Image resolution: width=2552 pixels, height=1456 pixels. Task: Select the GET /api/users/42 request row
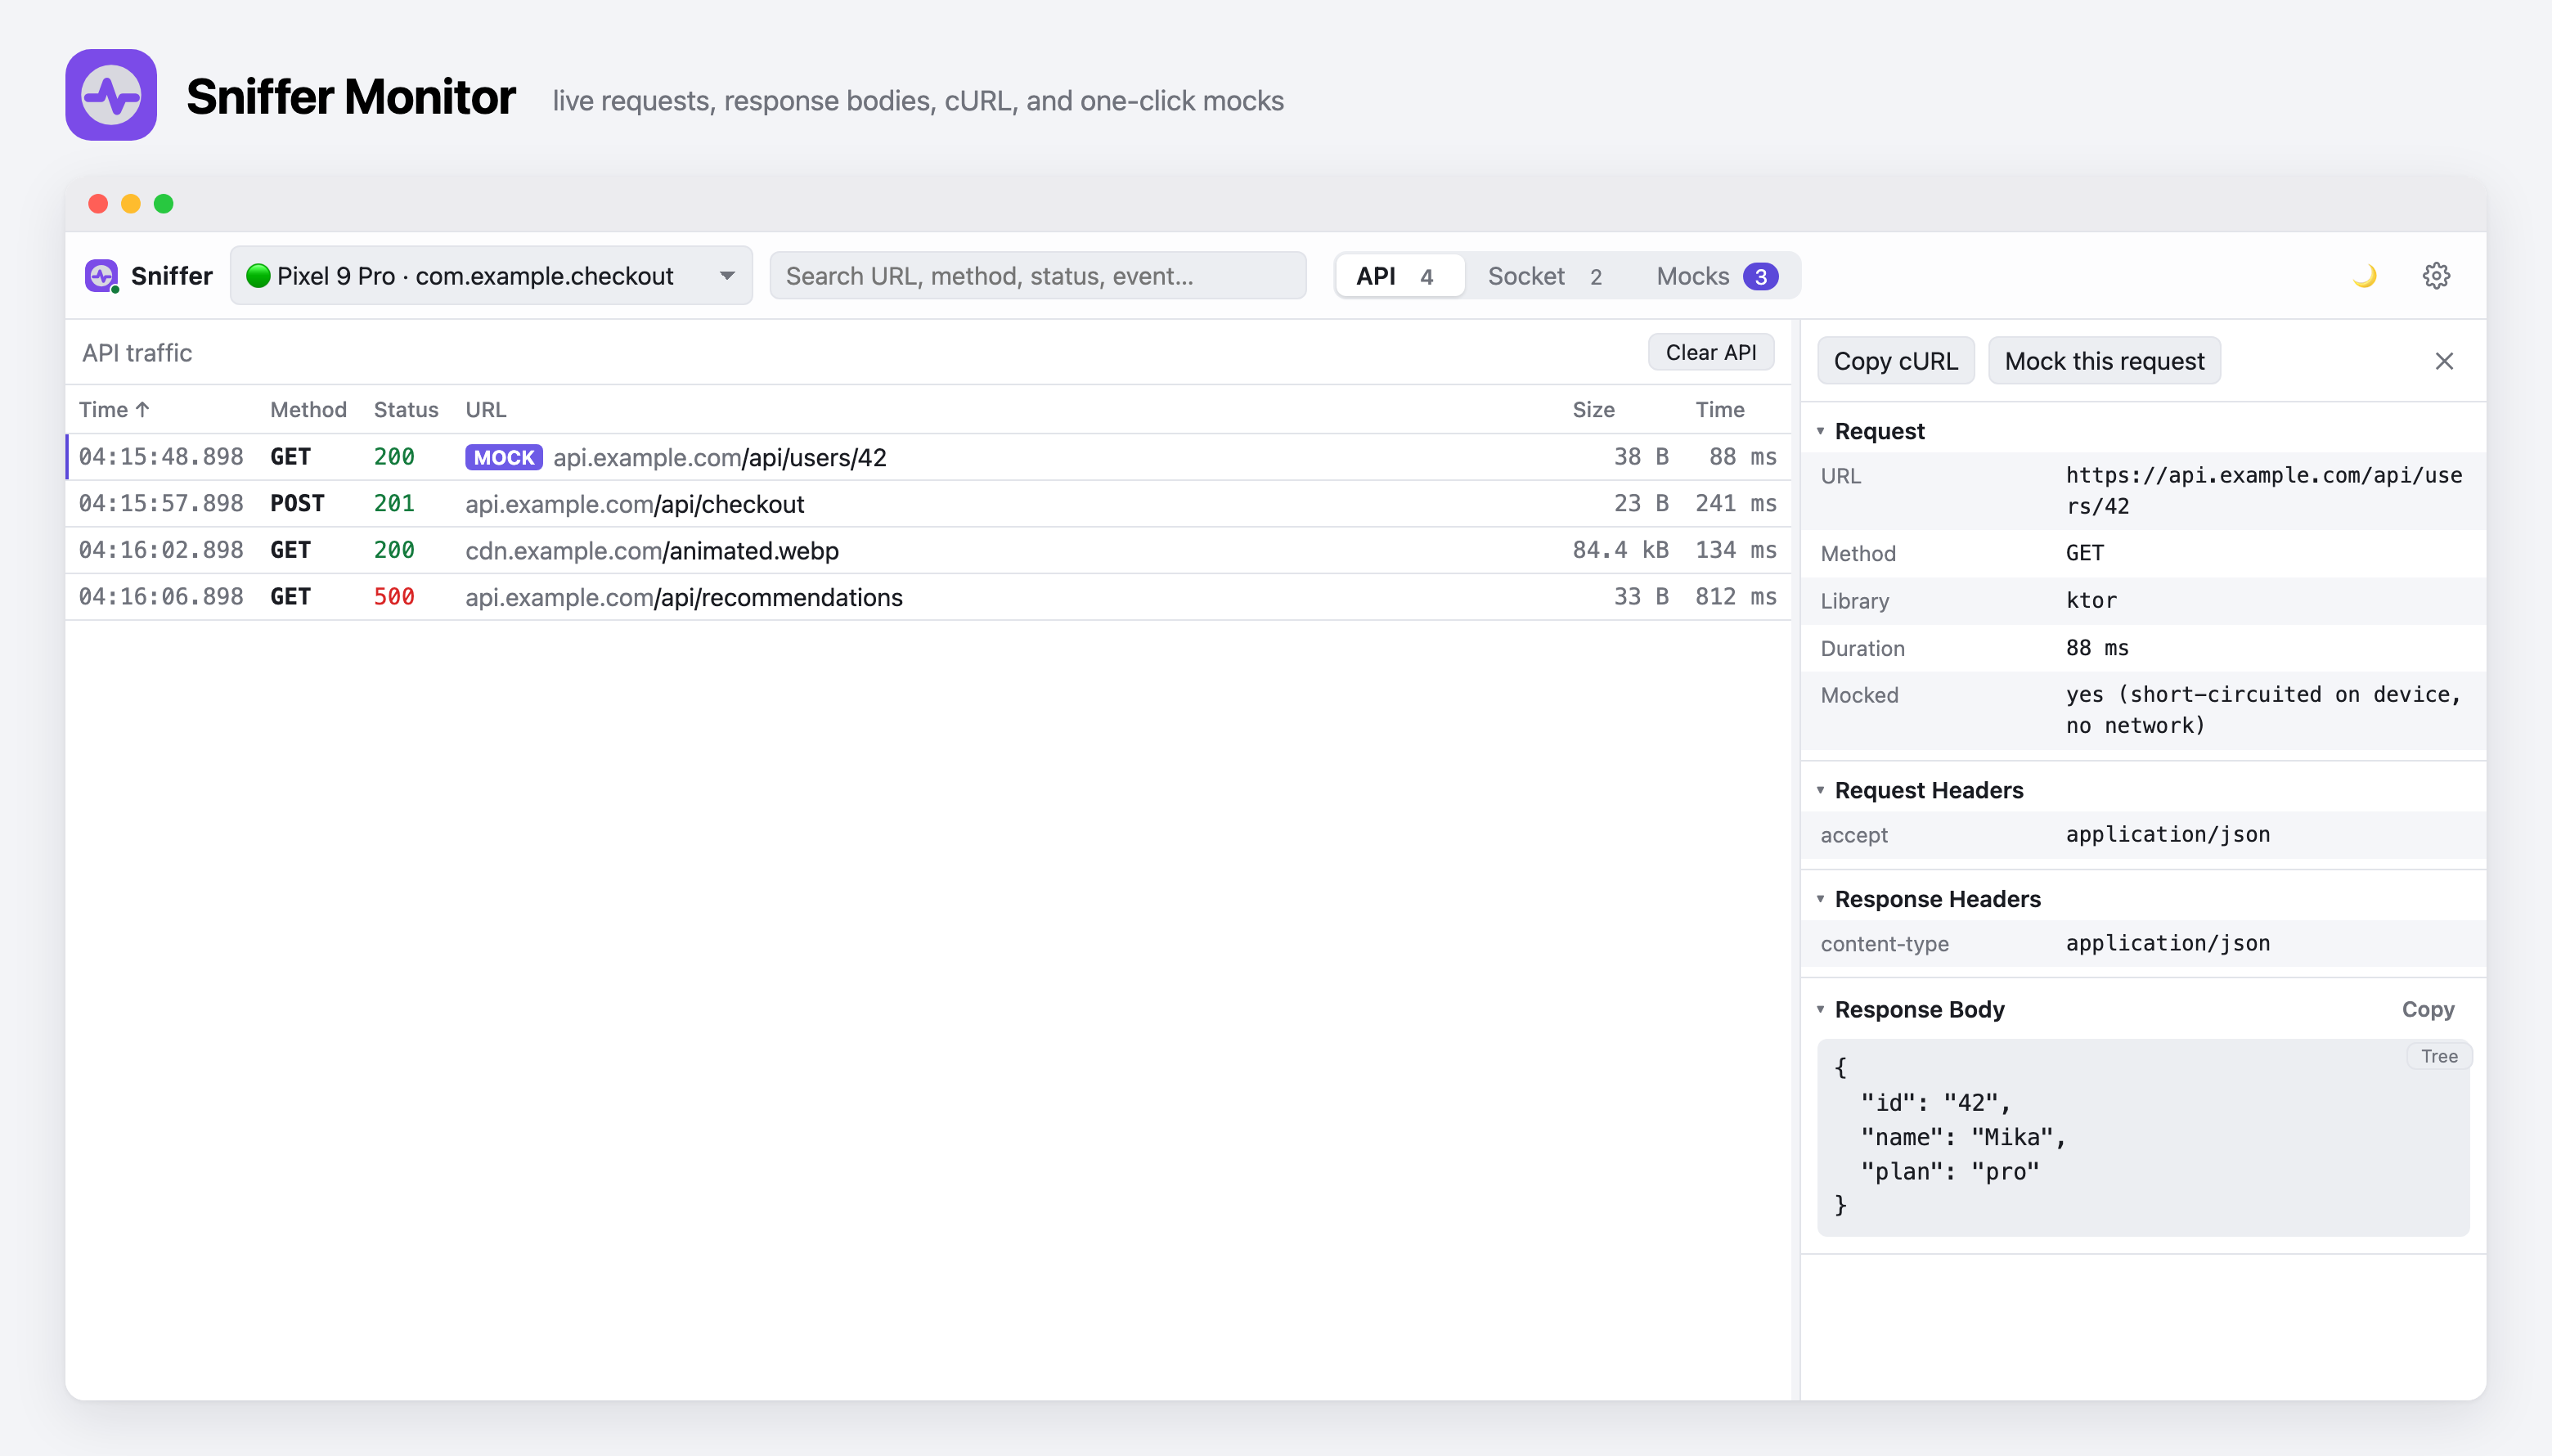(928, 457)
